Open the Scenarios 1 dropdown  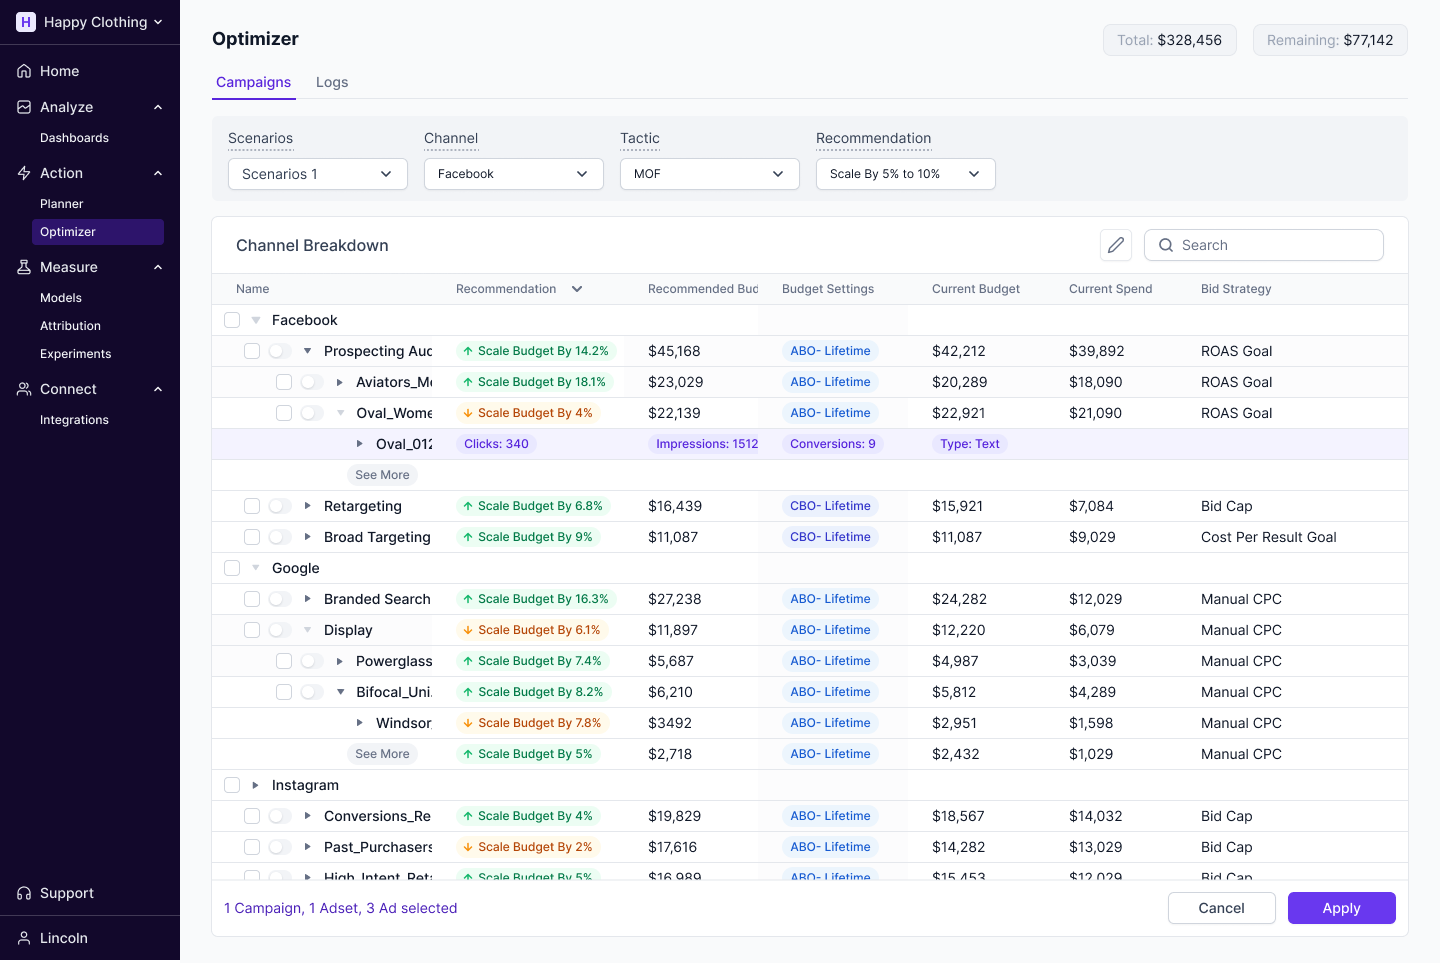(317, 174)
